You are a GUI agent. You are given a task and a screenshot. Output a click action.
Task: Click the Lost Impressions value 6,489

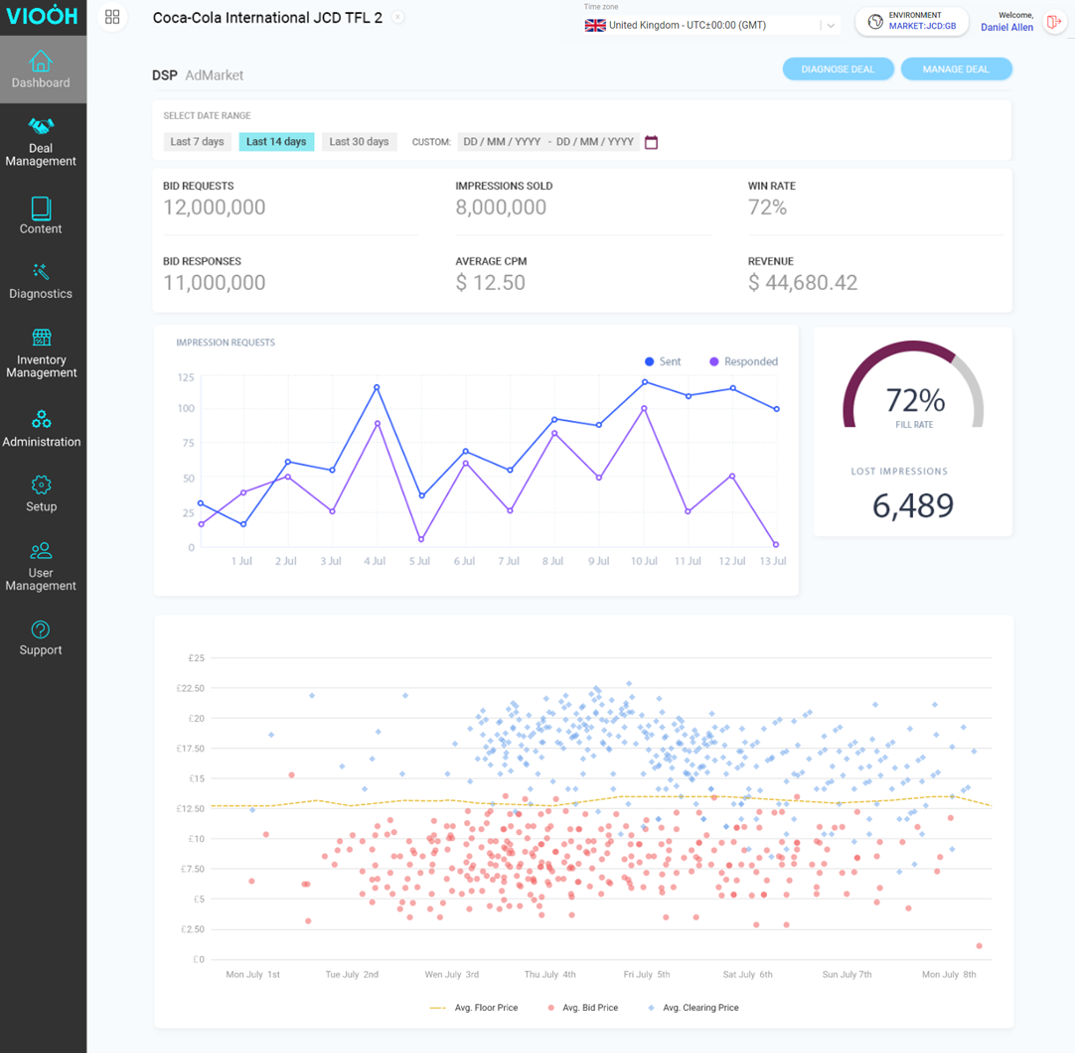tap(913, 506)
